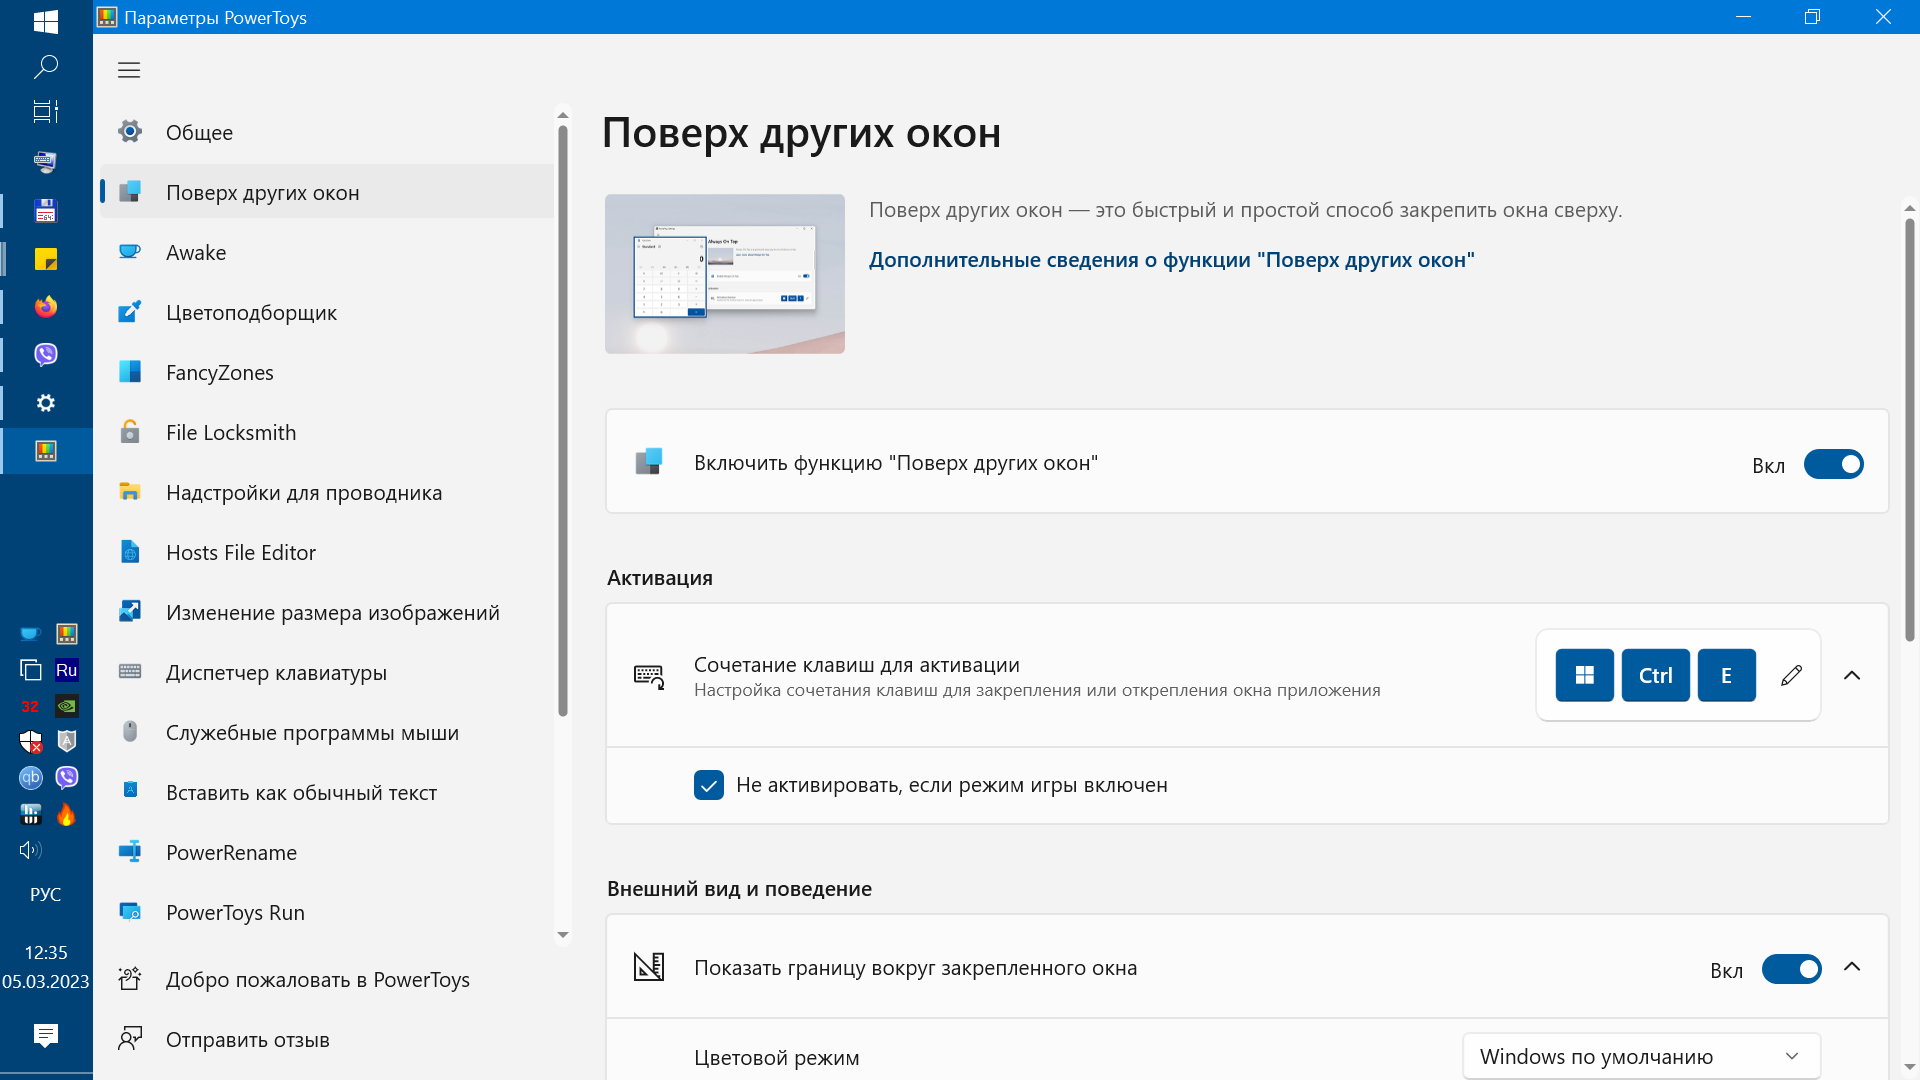Screen dimensions: 1920x1080
Task: Click the Hosts File Editor icon
Action: (130, 552)
